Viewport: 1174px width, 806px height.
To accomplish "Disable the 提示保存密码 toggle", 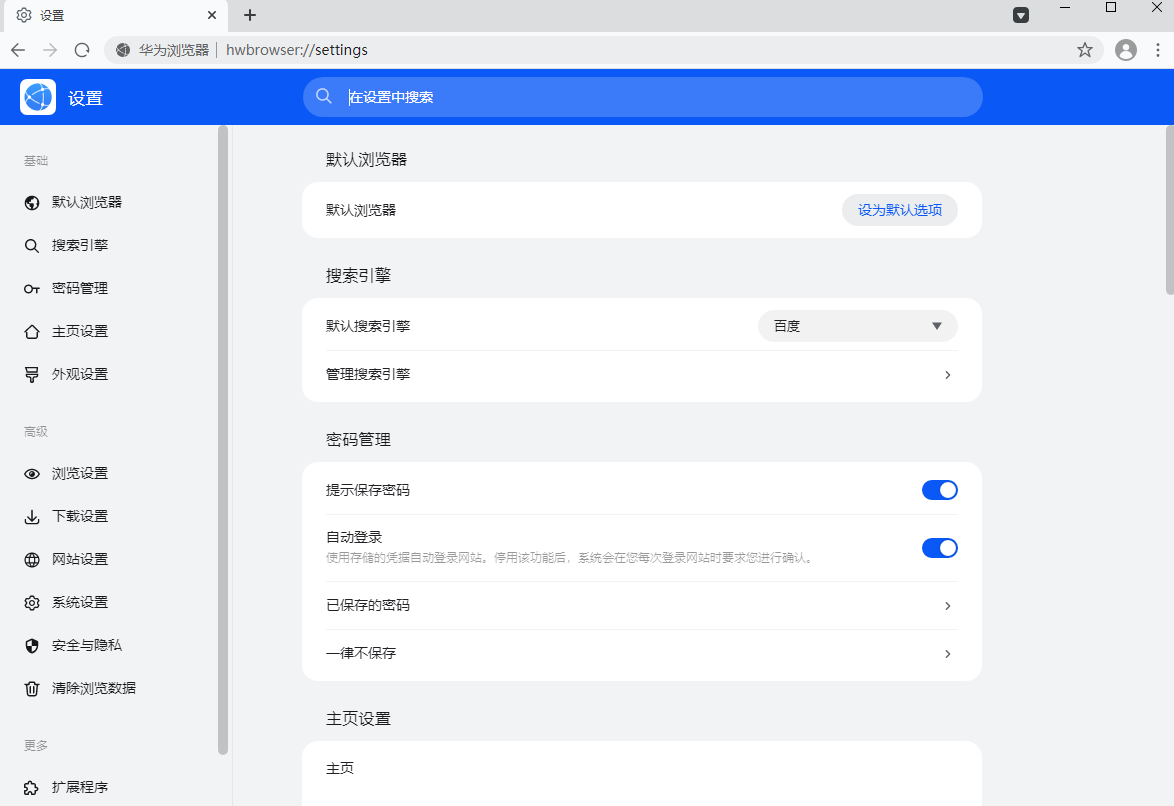I will pyautogui.click(x=939, y=490).
